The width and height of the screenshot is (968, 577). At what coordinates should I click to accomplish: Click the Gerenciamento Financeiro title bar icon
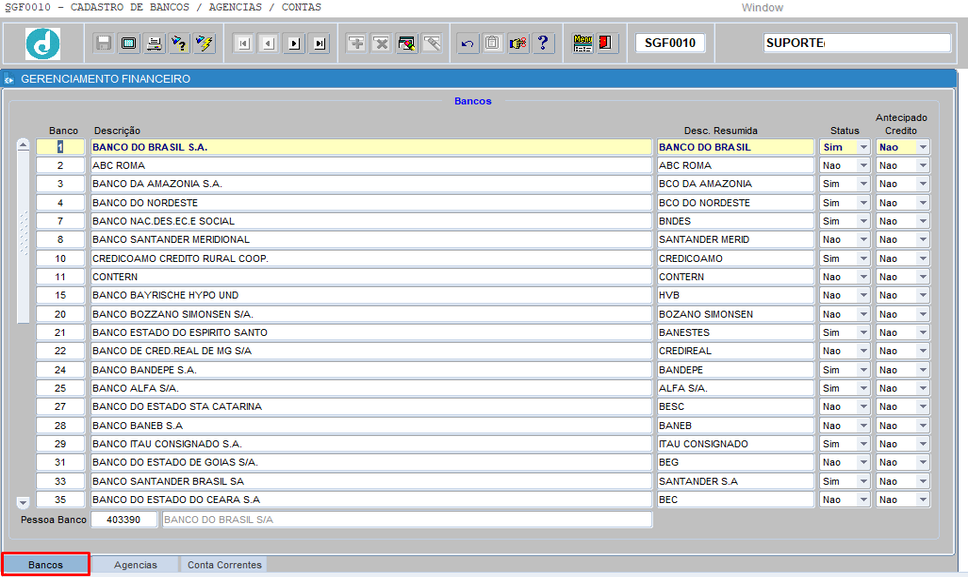(9, 79)
